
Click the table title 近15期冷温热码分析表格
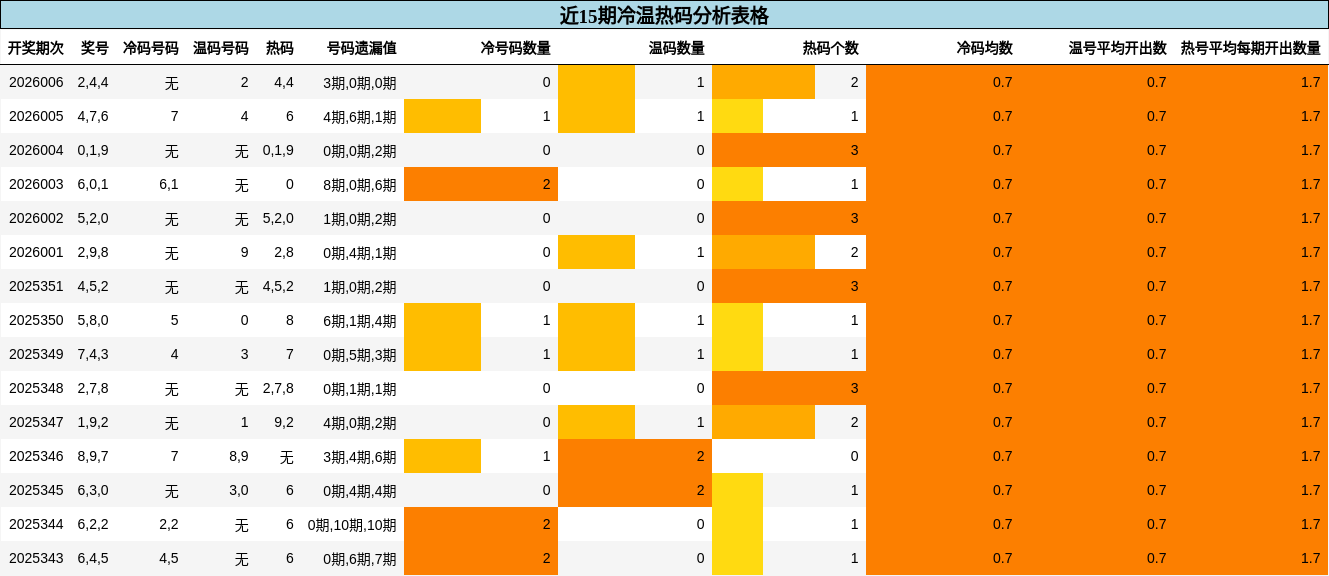664,13
